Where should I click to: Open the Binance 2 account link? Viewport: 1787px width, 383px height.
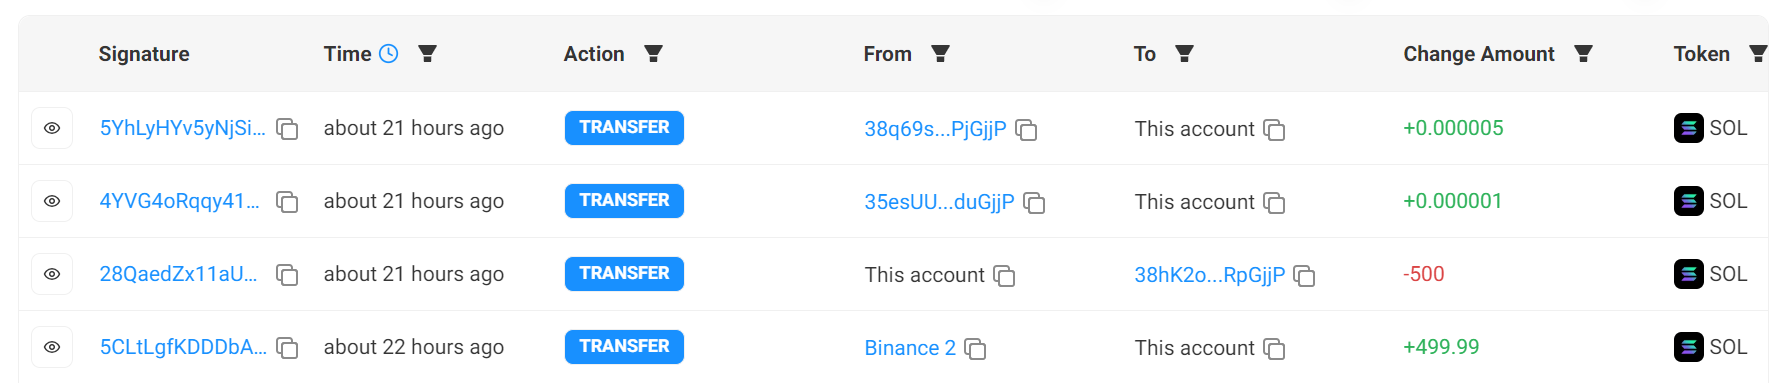[x=910, y=348]
